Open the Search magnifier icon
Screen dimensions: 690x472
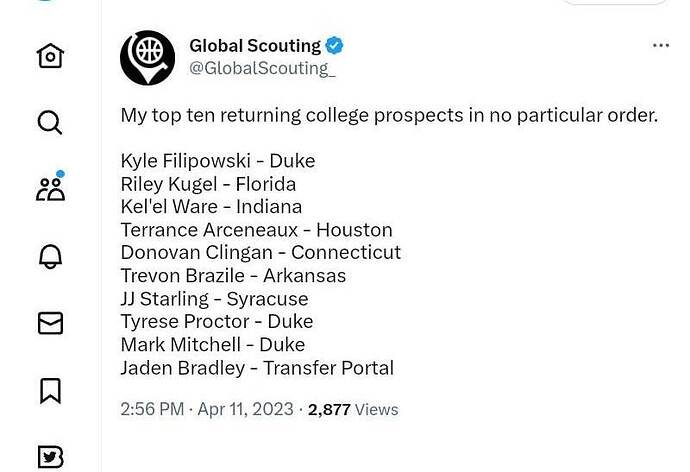coord(50,122)
